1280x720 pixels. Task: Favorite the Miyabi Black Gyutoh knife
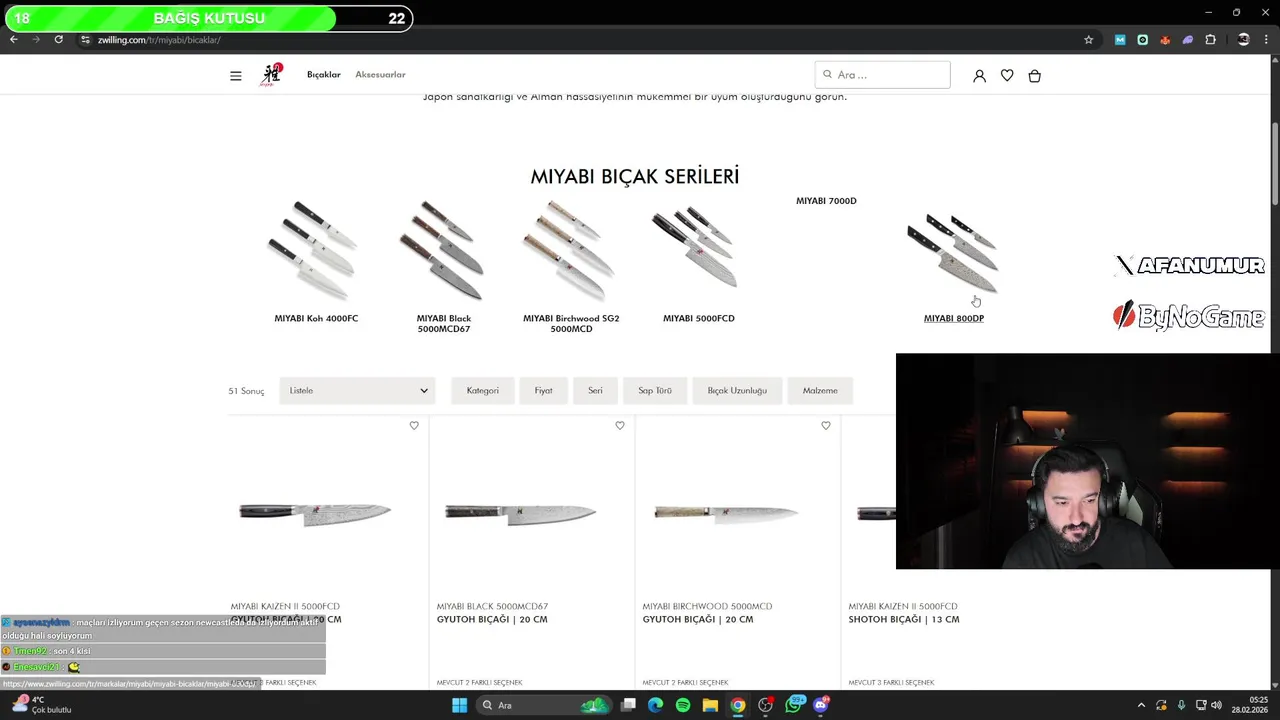coord(620,426)
